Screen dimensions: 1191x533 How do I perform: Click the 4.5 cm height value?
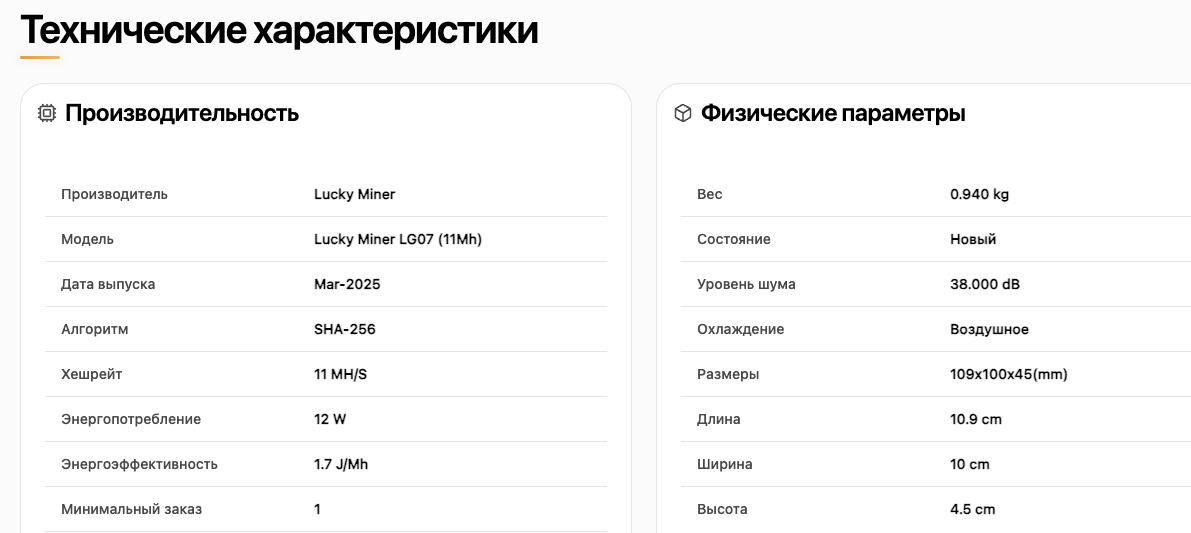click(972, 509)
